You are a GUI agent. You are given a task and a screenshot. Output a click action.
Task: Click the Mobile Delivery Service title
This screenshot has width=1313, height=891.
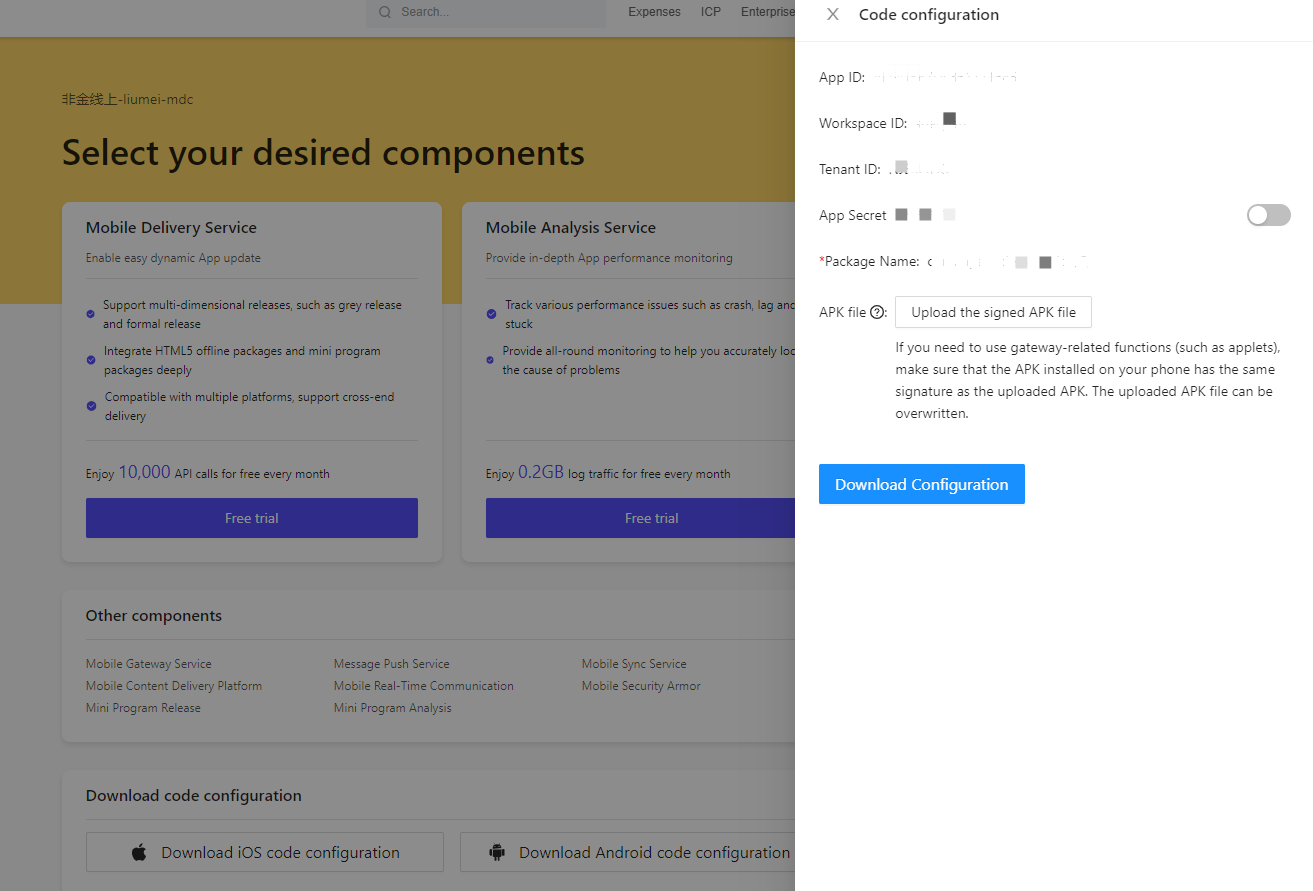point(171,228)
